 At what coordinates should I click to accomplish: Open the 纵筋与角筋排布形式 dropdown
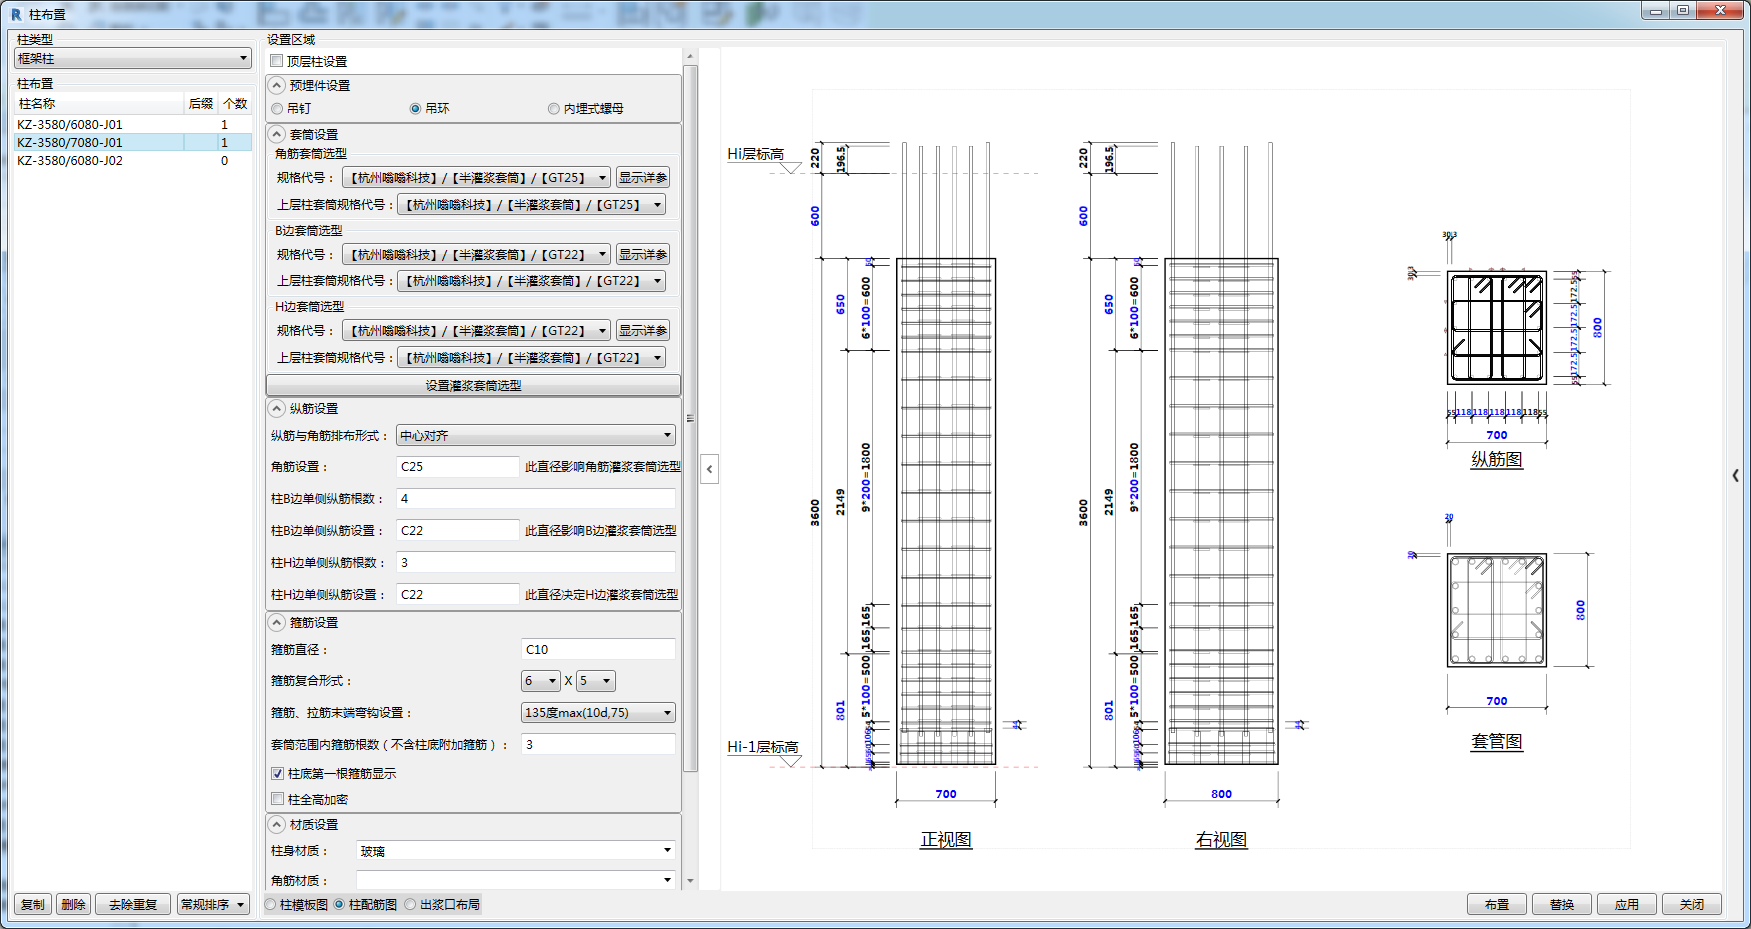[535, 436]
